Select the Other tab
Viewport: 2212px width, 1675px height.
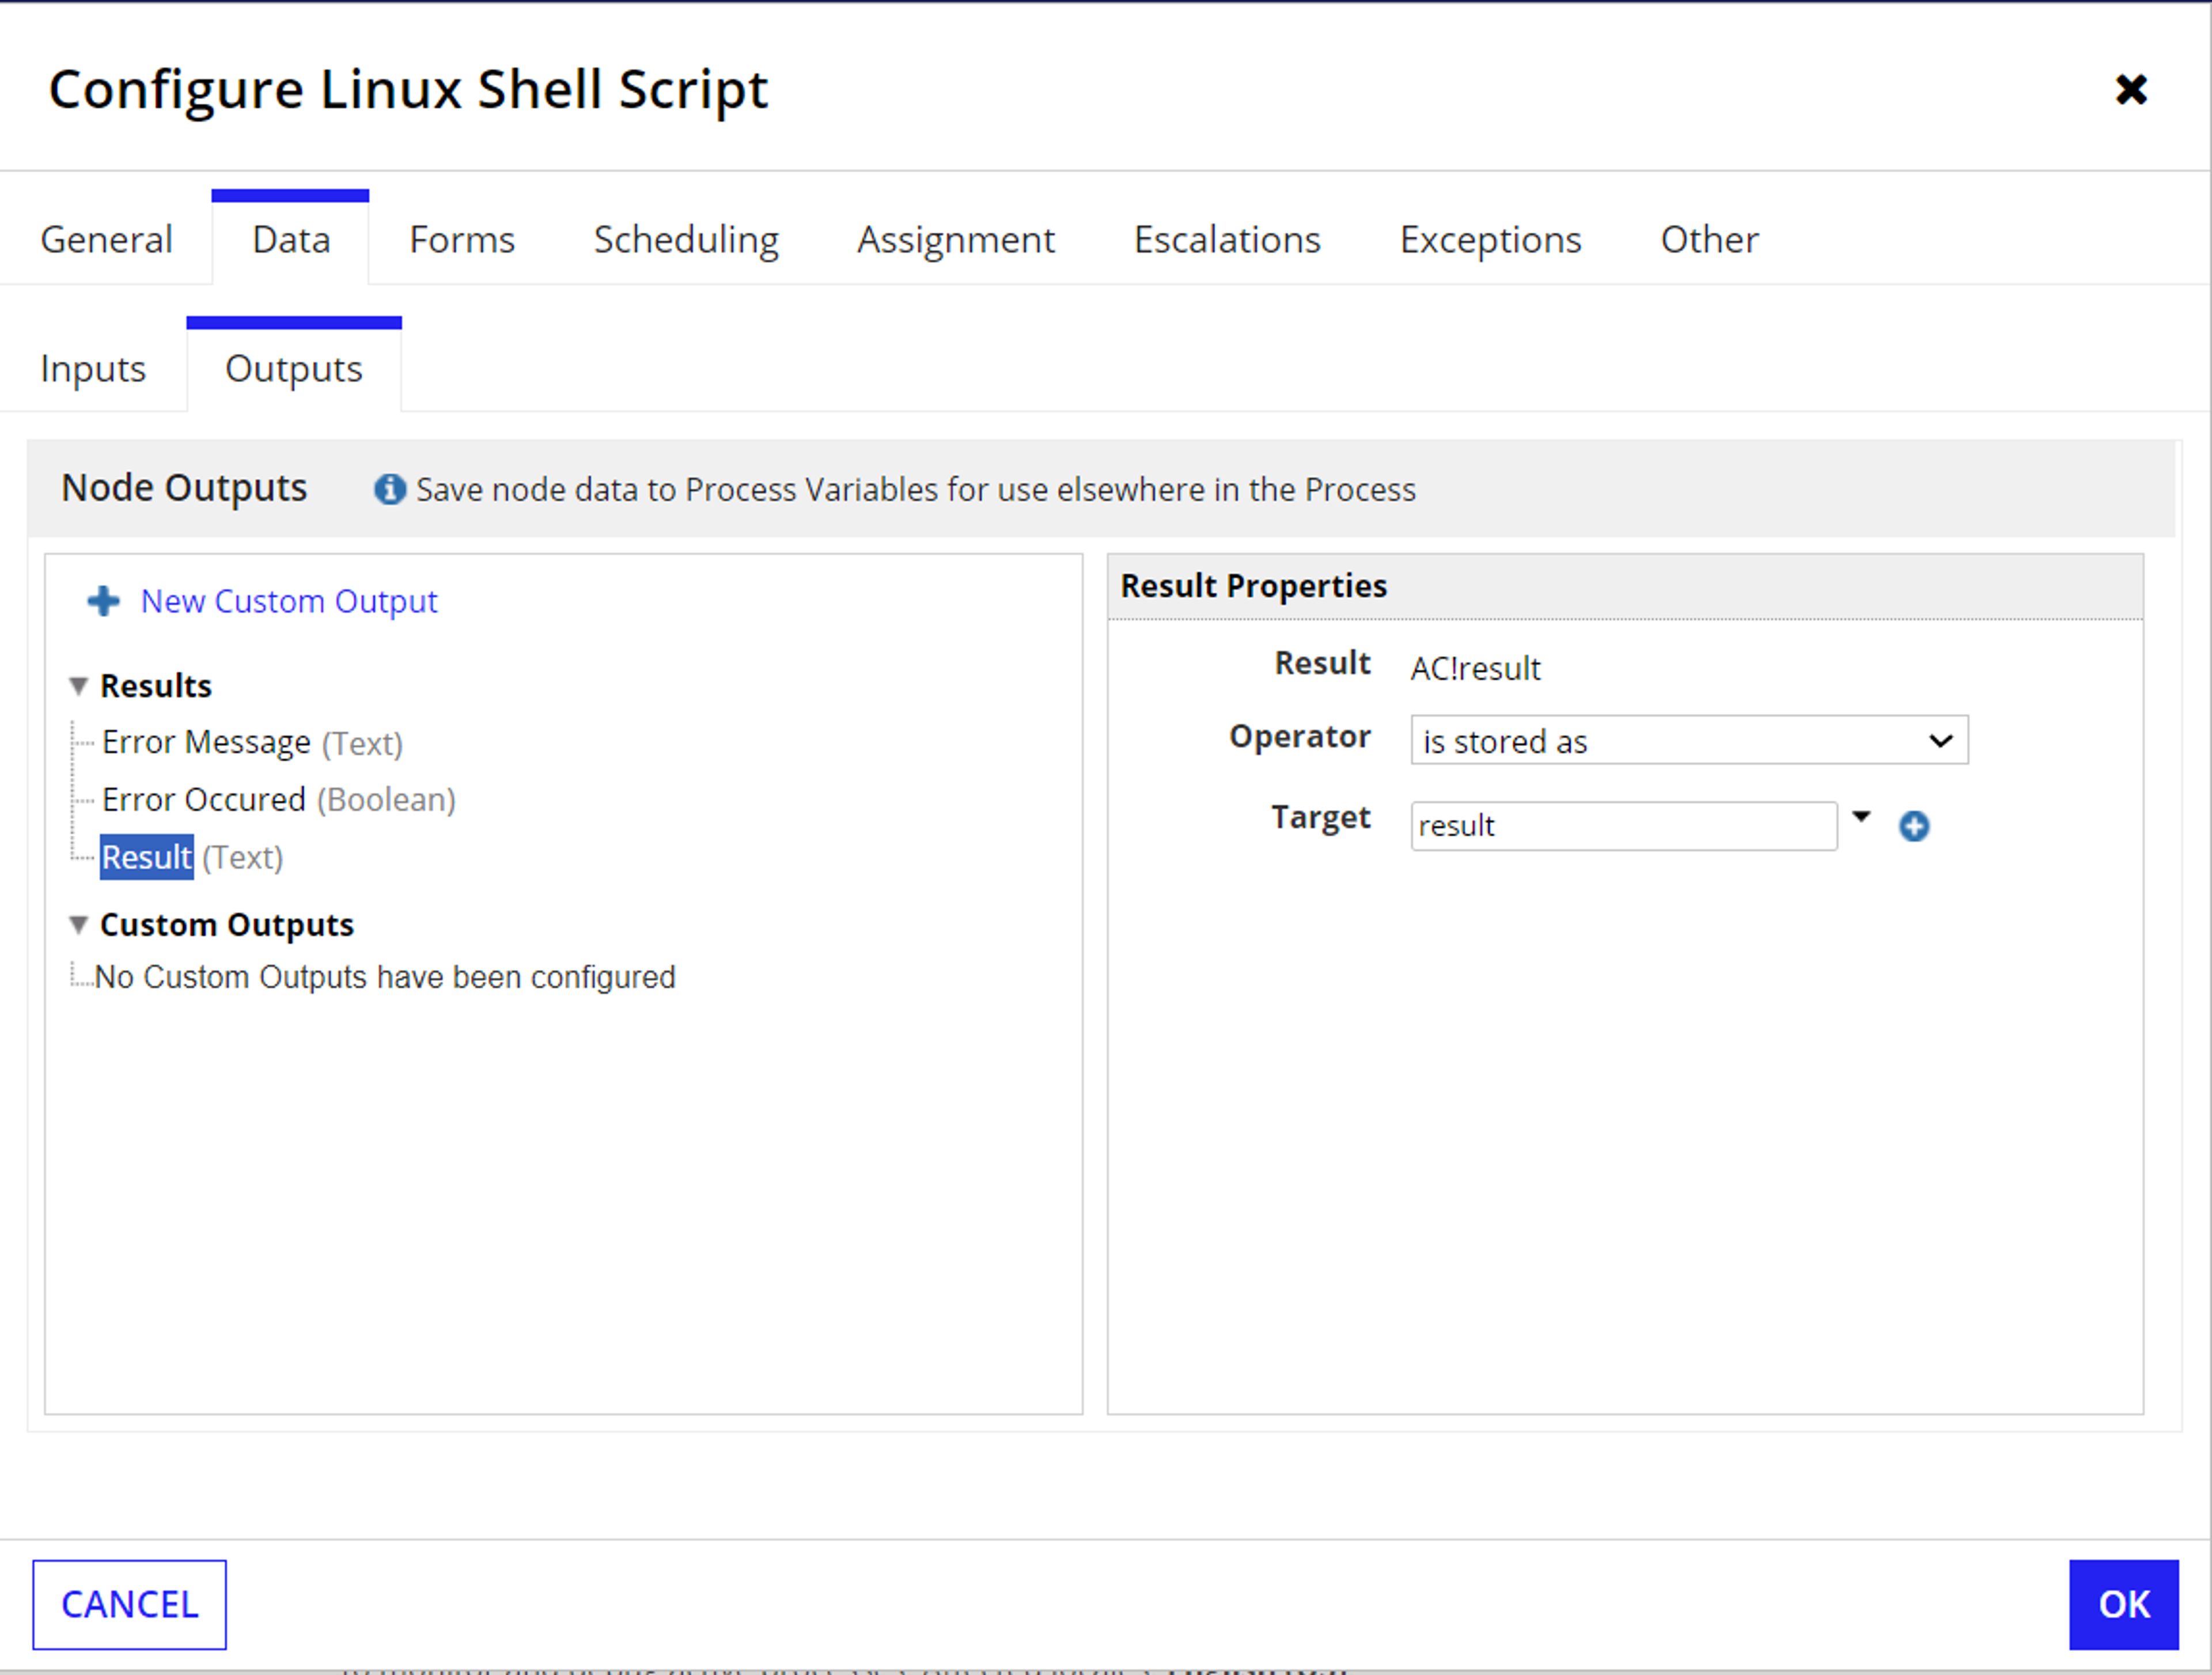tap(1709, 240)
